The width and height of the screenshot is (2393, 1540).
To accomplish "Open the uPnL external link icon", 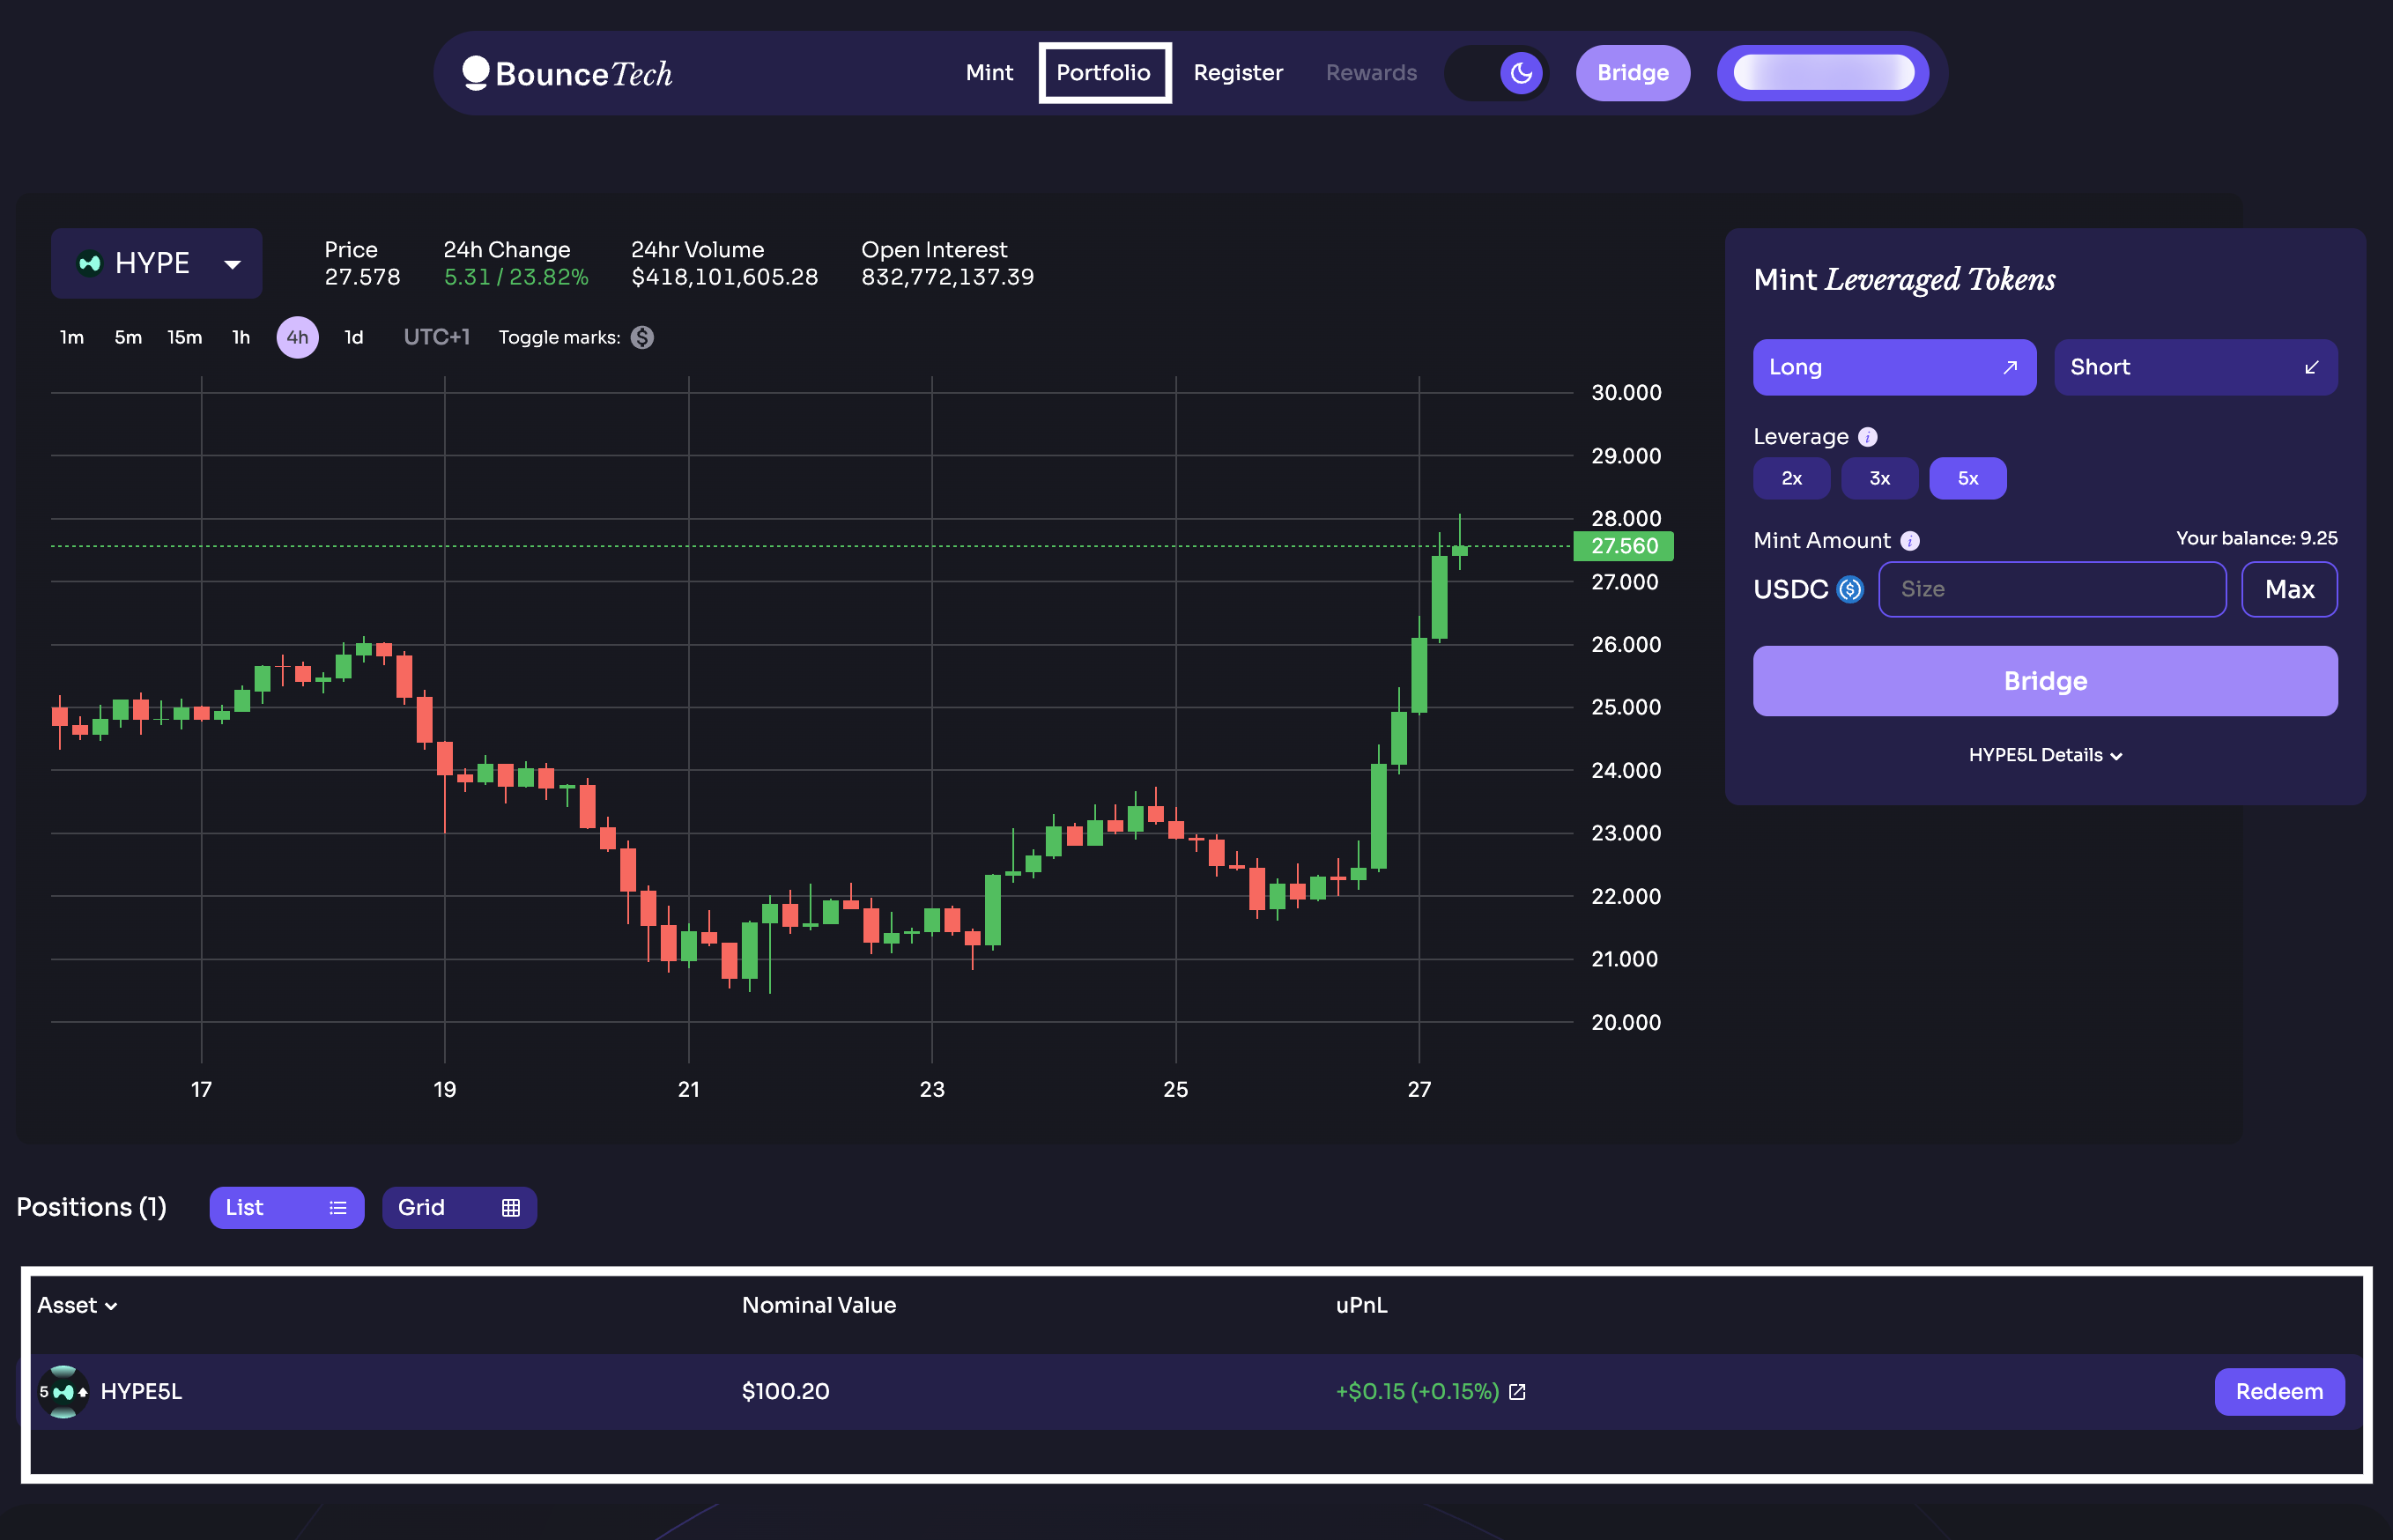I will pos(1517,1392).
